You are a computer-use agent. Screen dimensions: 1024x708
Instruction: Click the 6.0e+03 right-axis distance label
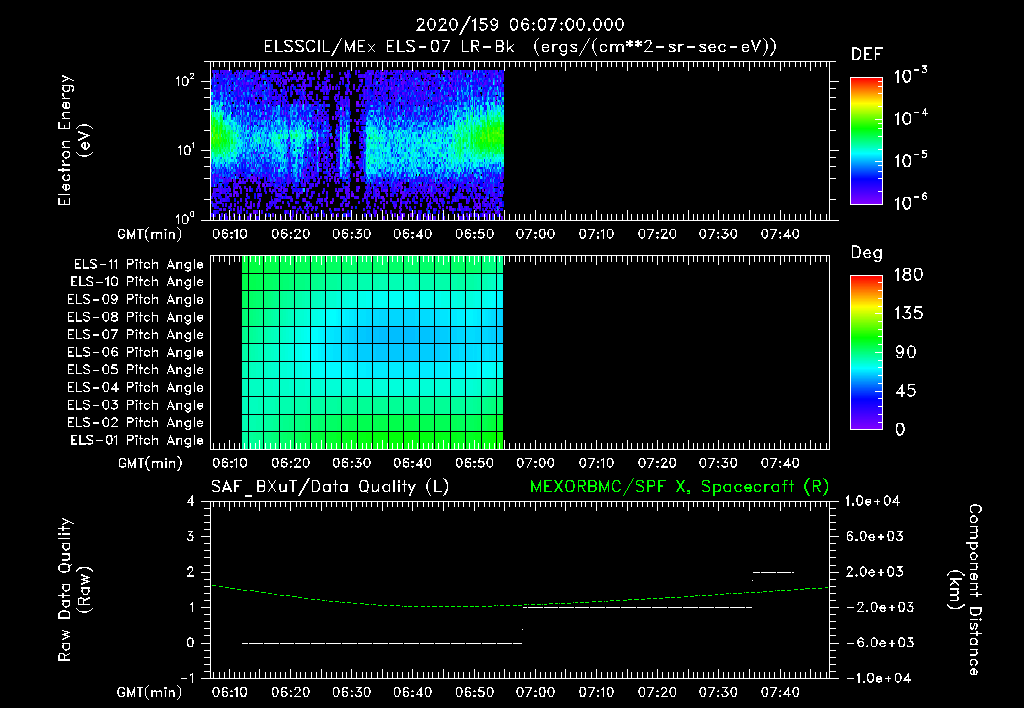coord(874,537)
